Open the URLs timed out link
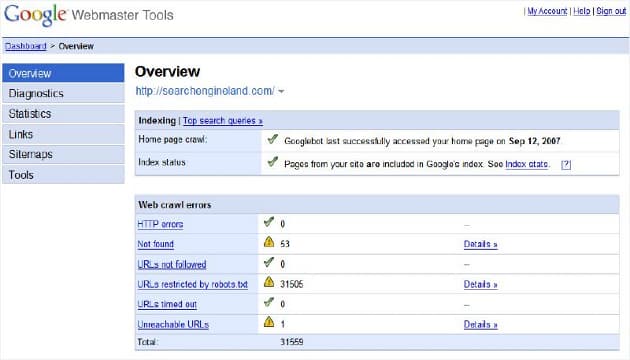Image resolution: width=630 pixels, height=360 pixels. click(x=167, y=304)
